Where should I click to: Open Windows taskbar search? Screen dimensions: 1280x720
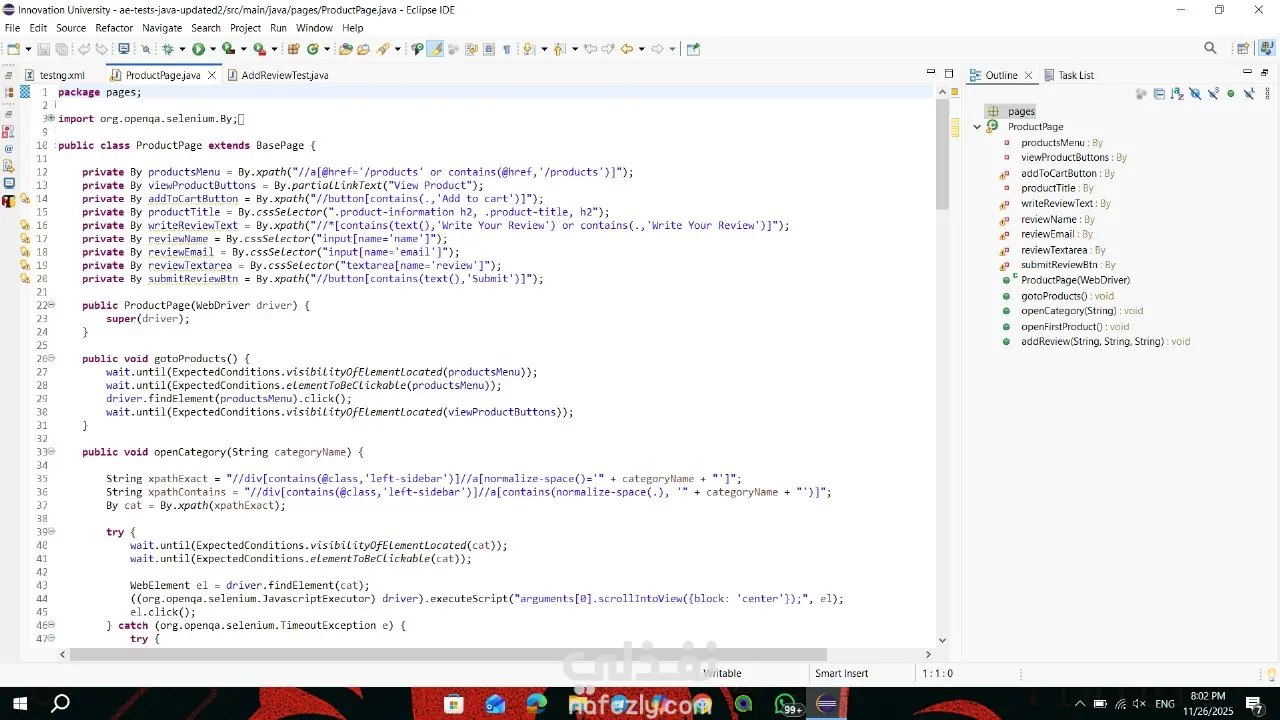[60, 704]
